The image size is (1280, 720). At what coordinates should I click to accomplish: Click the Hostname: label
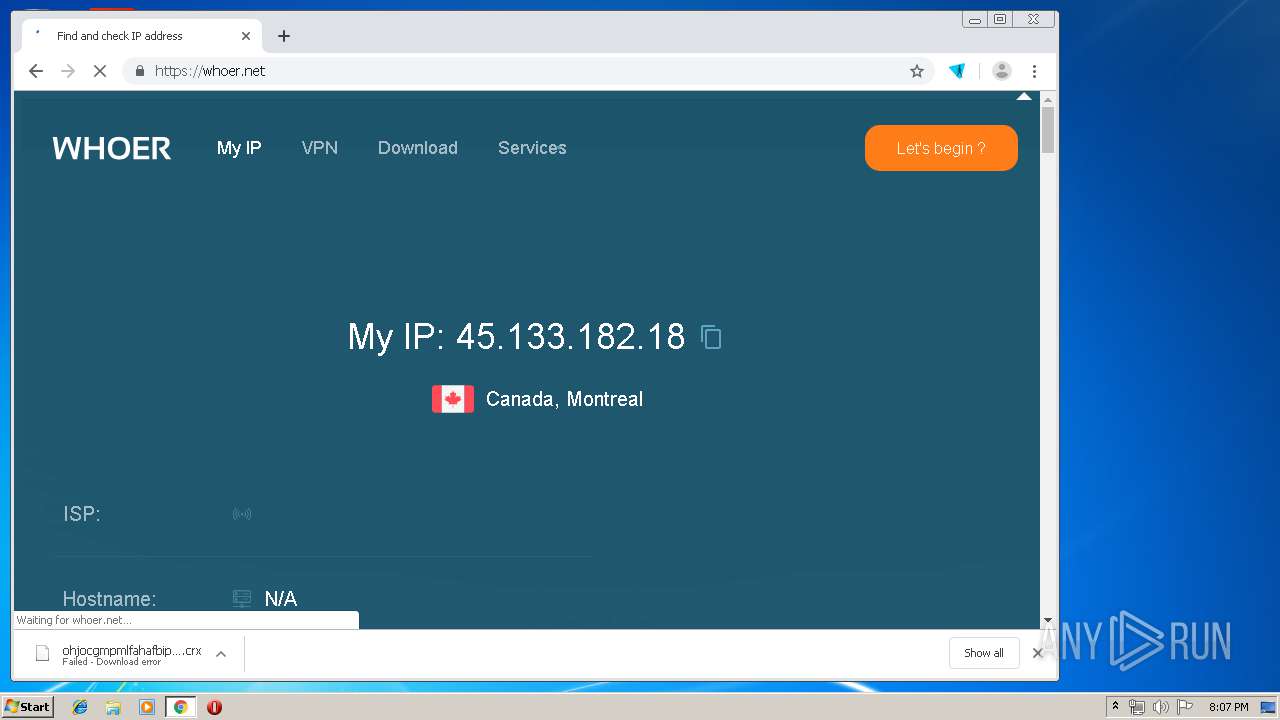coord(110,599)
